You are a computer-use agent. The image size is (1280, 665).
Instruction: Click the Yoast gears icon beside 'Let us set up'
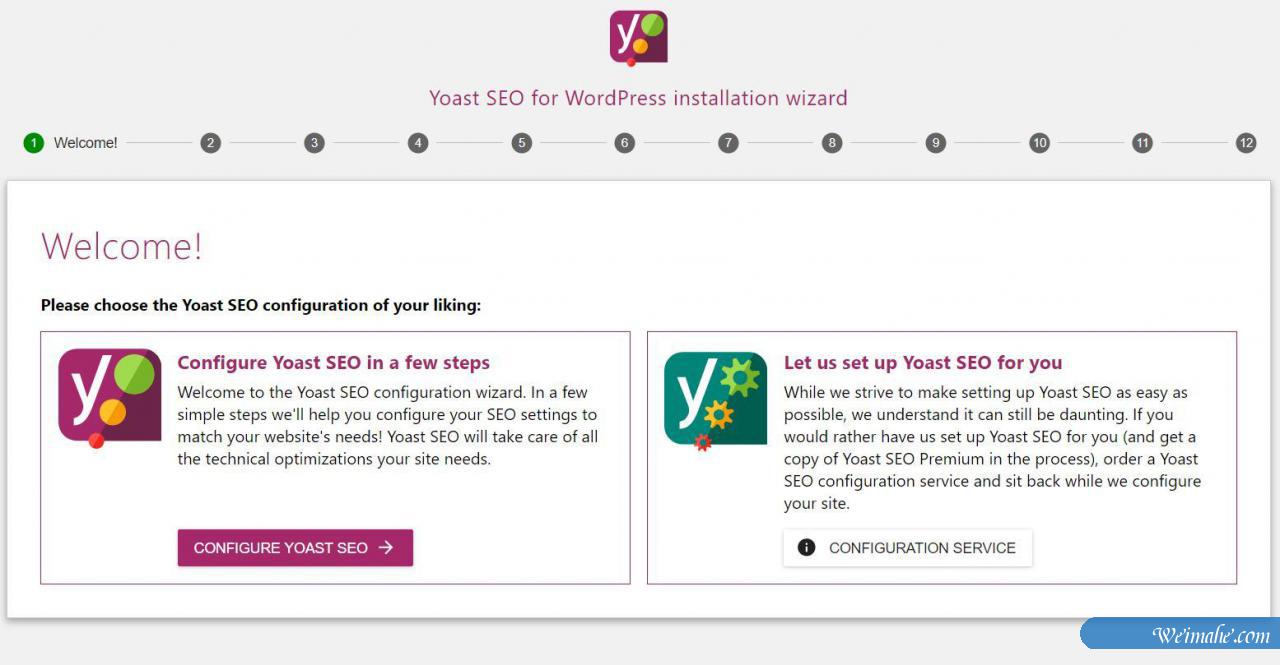tap(713, 397)
